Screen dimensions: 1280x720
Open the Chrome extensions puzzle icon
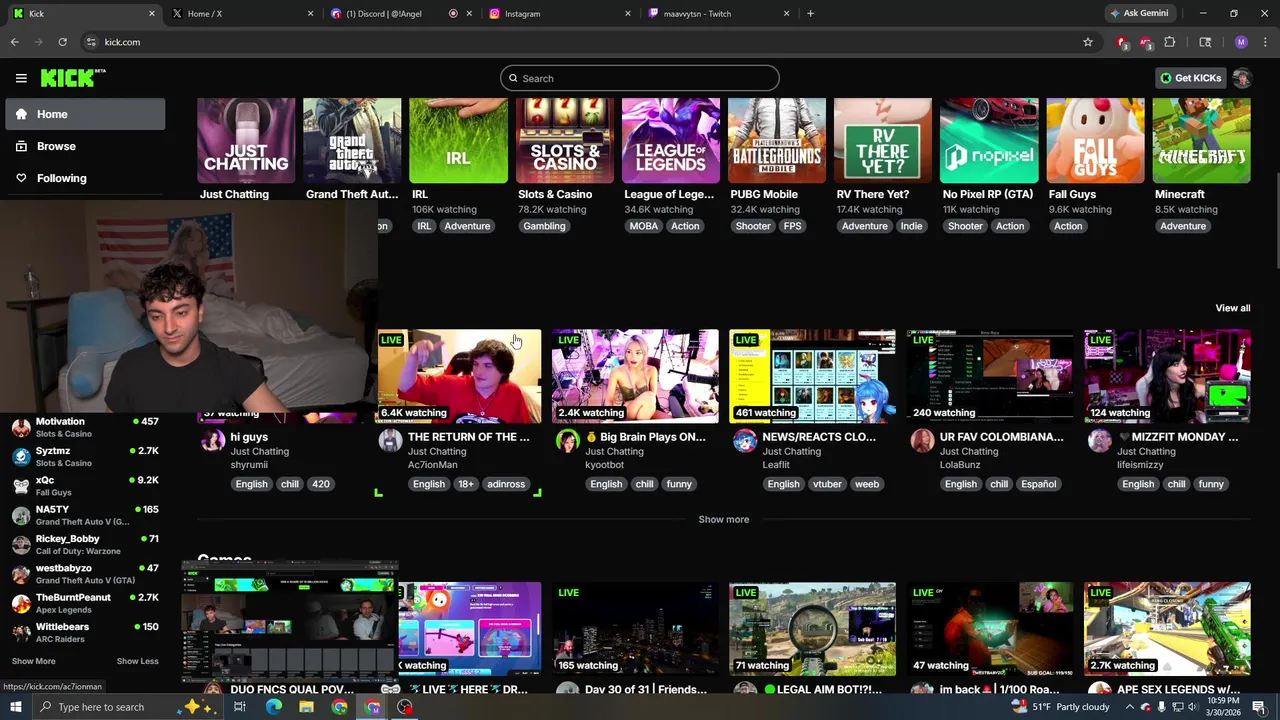1170,42
